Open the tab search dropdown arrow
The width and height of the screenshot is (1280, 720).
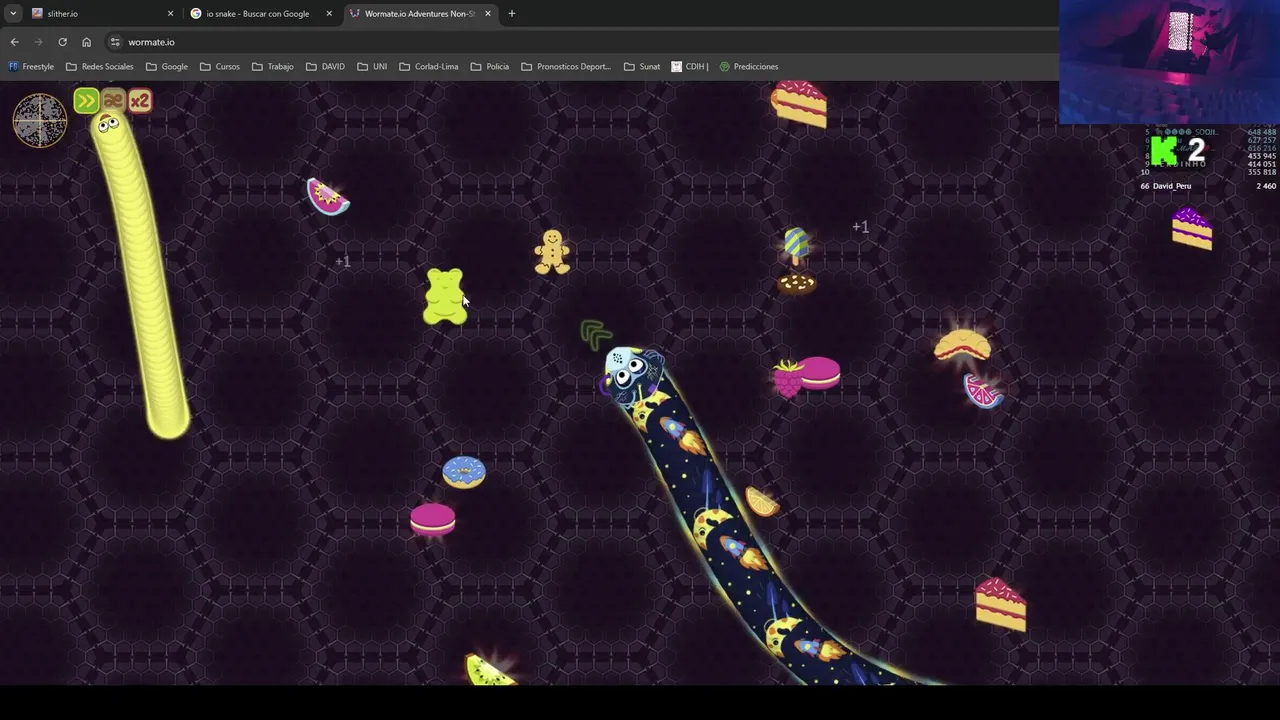12,13
